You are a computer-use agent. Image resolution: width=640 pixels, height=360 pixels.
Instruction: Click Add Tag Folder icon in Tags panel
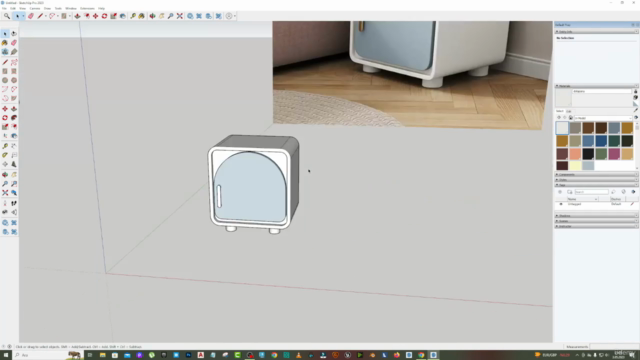click(570, 192)
